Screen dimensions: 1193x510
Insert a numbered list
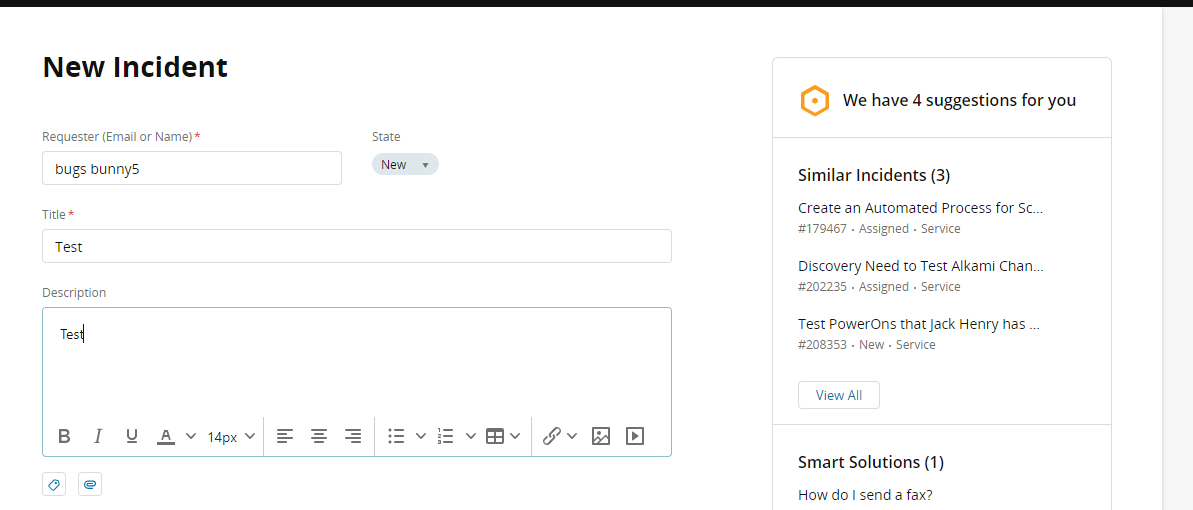[446, 436]
